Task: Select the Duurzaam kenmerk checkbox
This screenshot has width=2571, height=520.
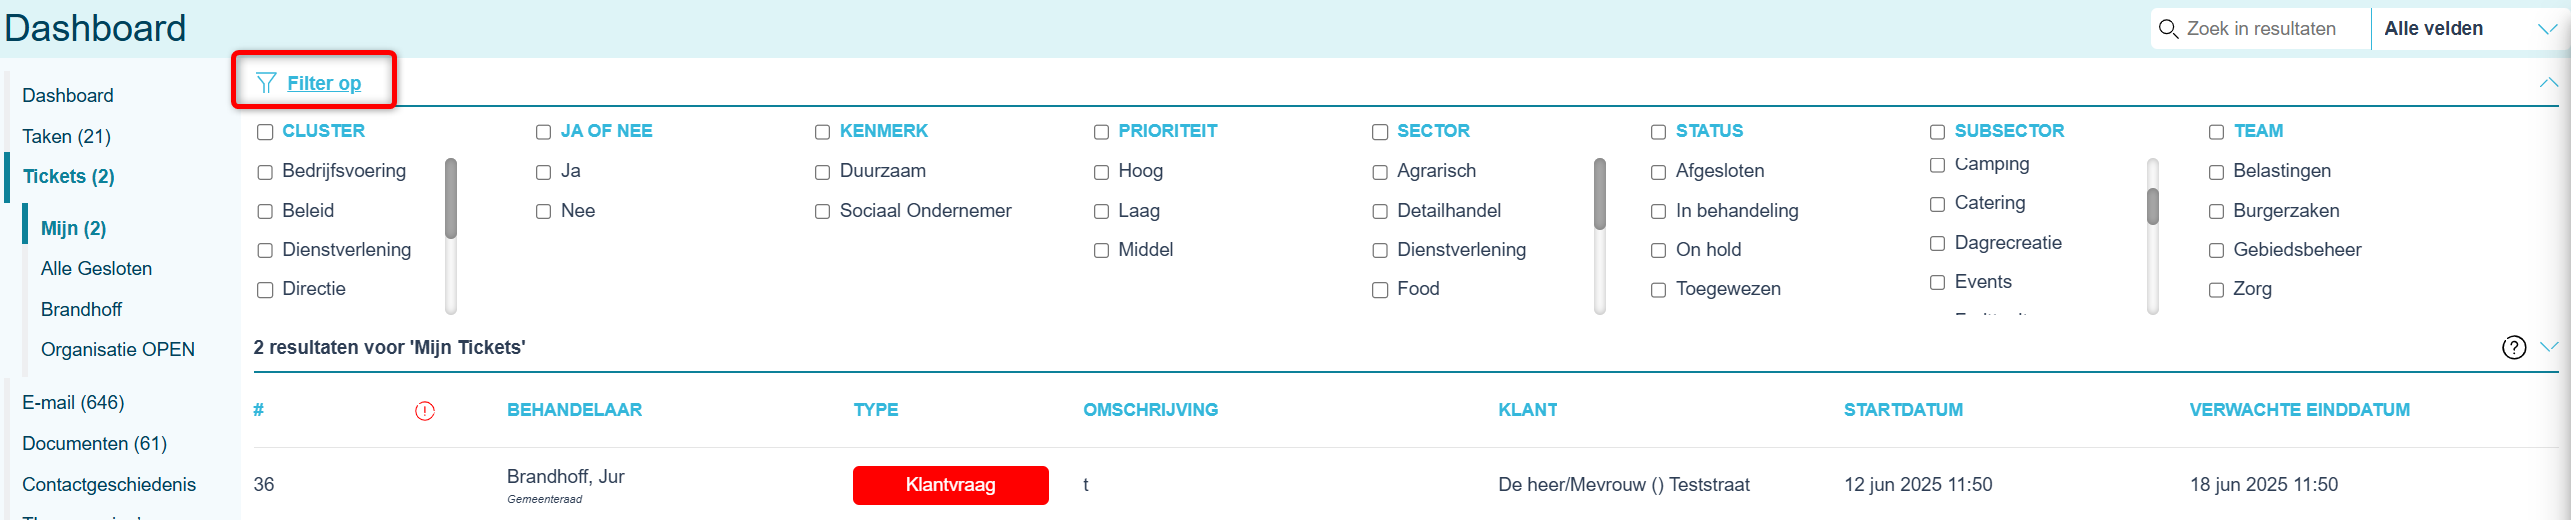Action: (822, 172)
